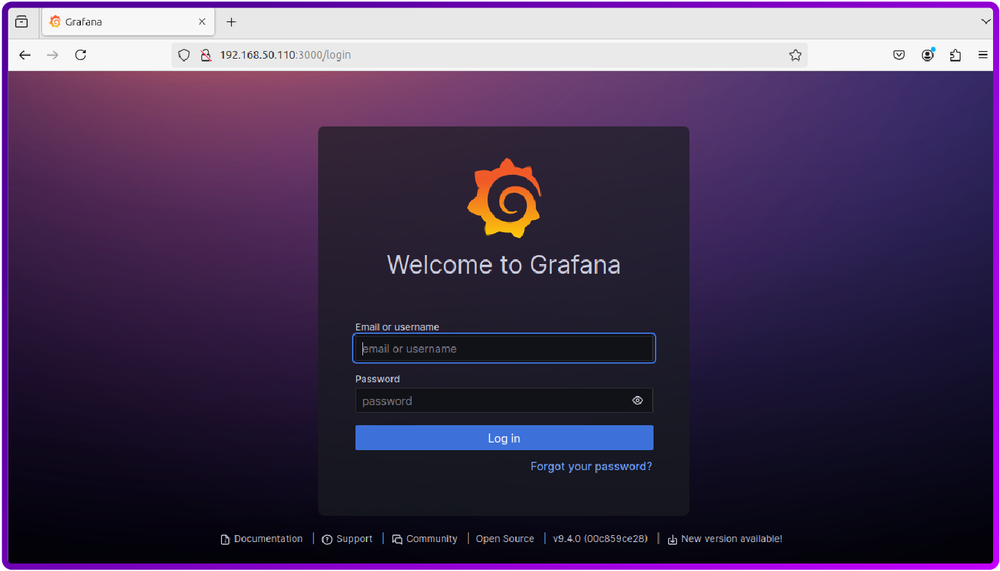Image resolution: width=1000 pixels, height=571 pixels.
Task: Toggle password visibility eye icon
Action: 637,401
